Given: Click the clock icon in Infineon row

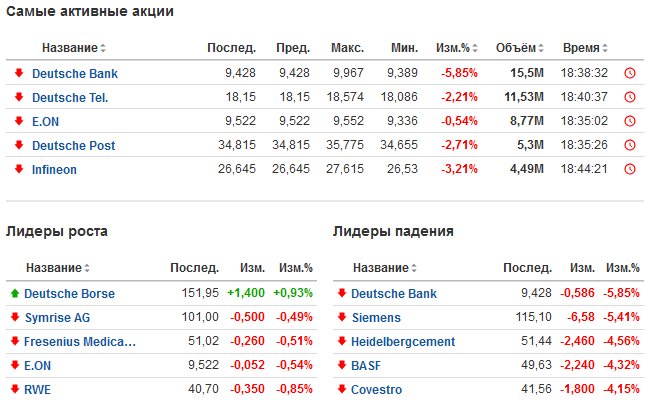Looking at the screenshot, I should pos(630,169).
